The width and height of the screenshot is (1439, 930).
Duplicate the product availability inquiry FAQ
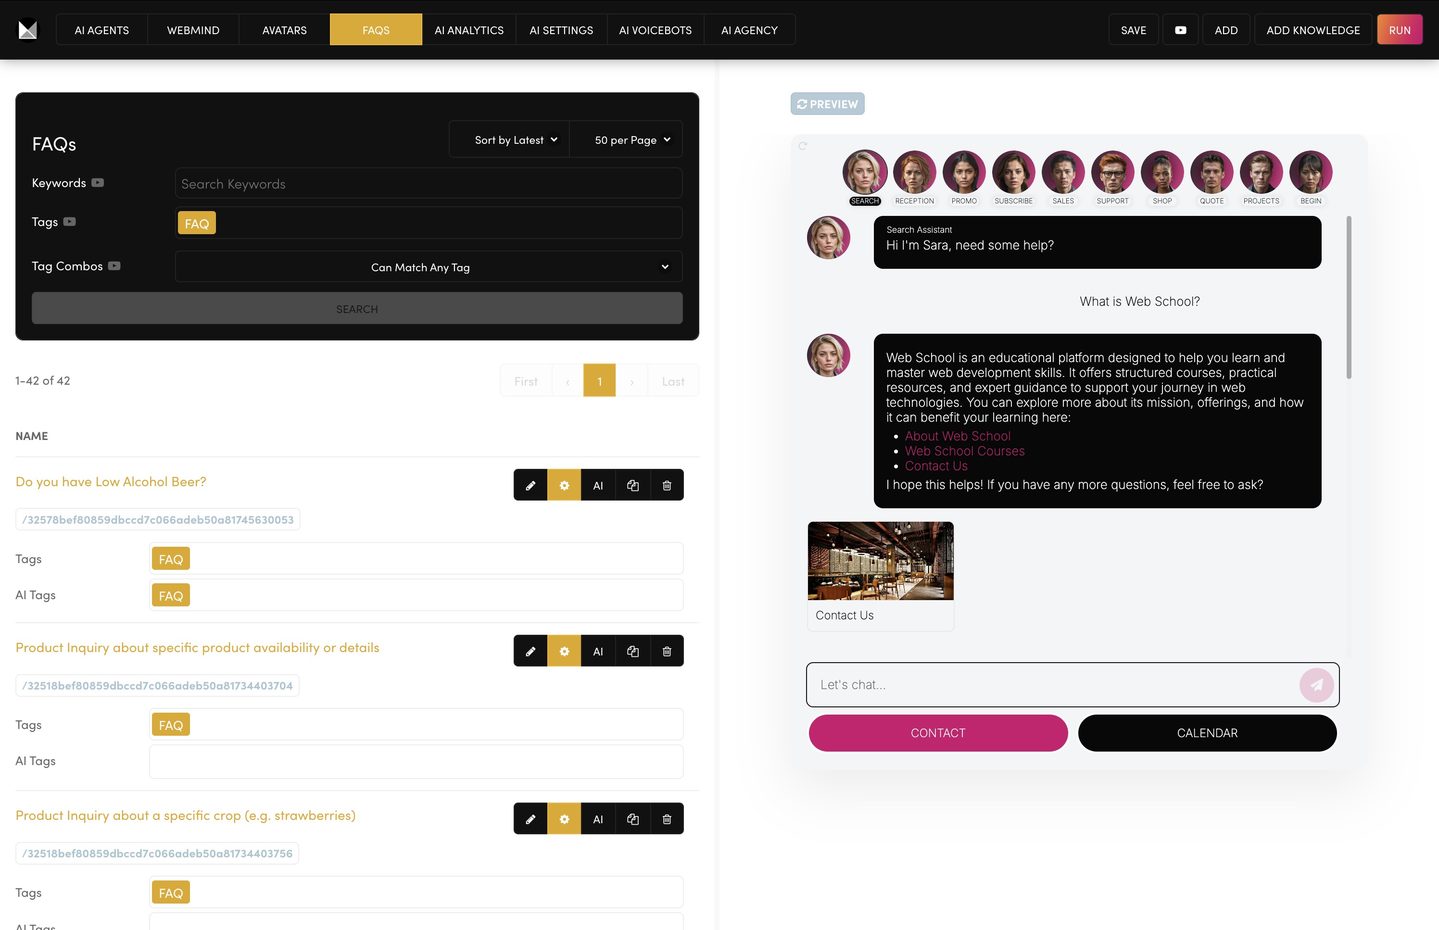coord(633,651)
